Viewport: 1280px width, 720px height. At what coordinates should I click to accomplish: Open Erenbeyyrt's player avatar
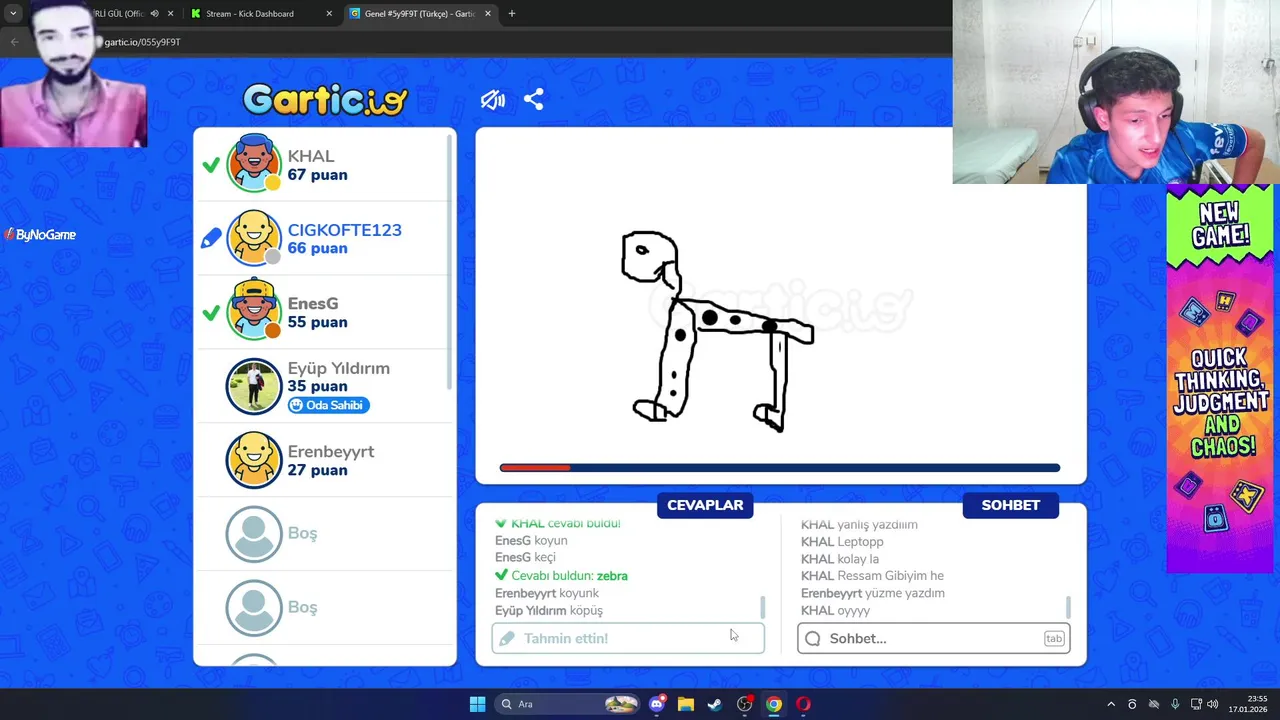(x=254, y=460)
